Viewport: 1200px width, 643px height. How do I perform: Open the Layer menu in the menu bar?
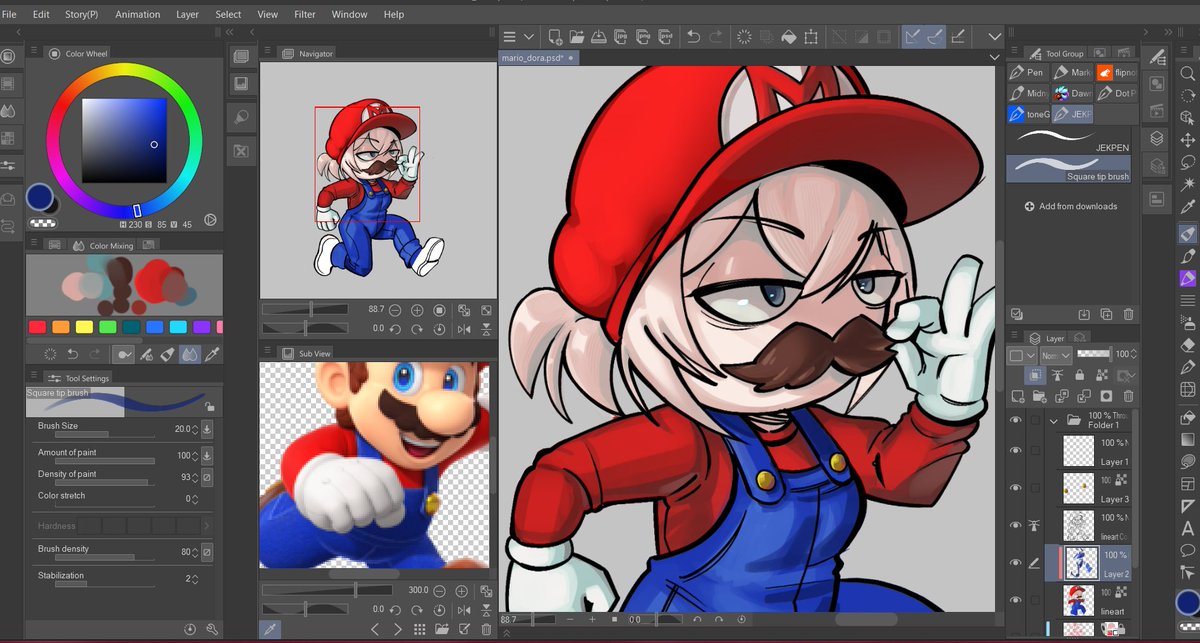click(x=187, y=14)
